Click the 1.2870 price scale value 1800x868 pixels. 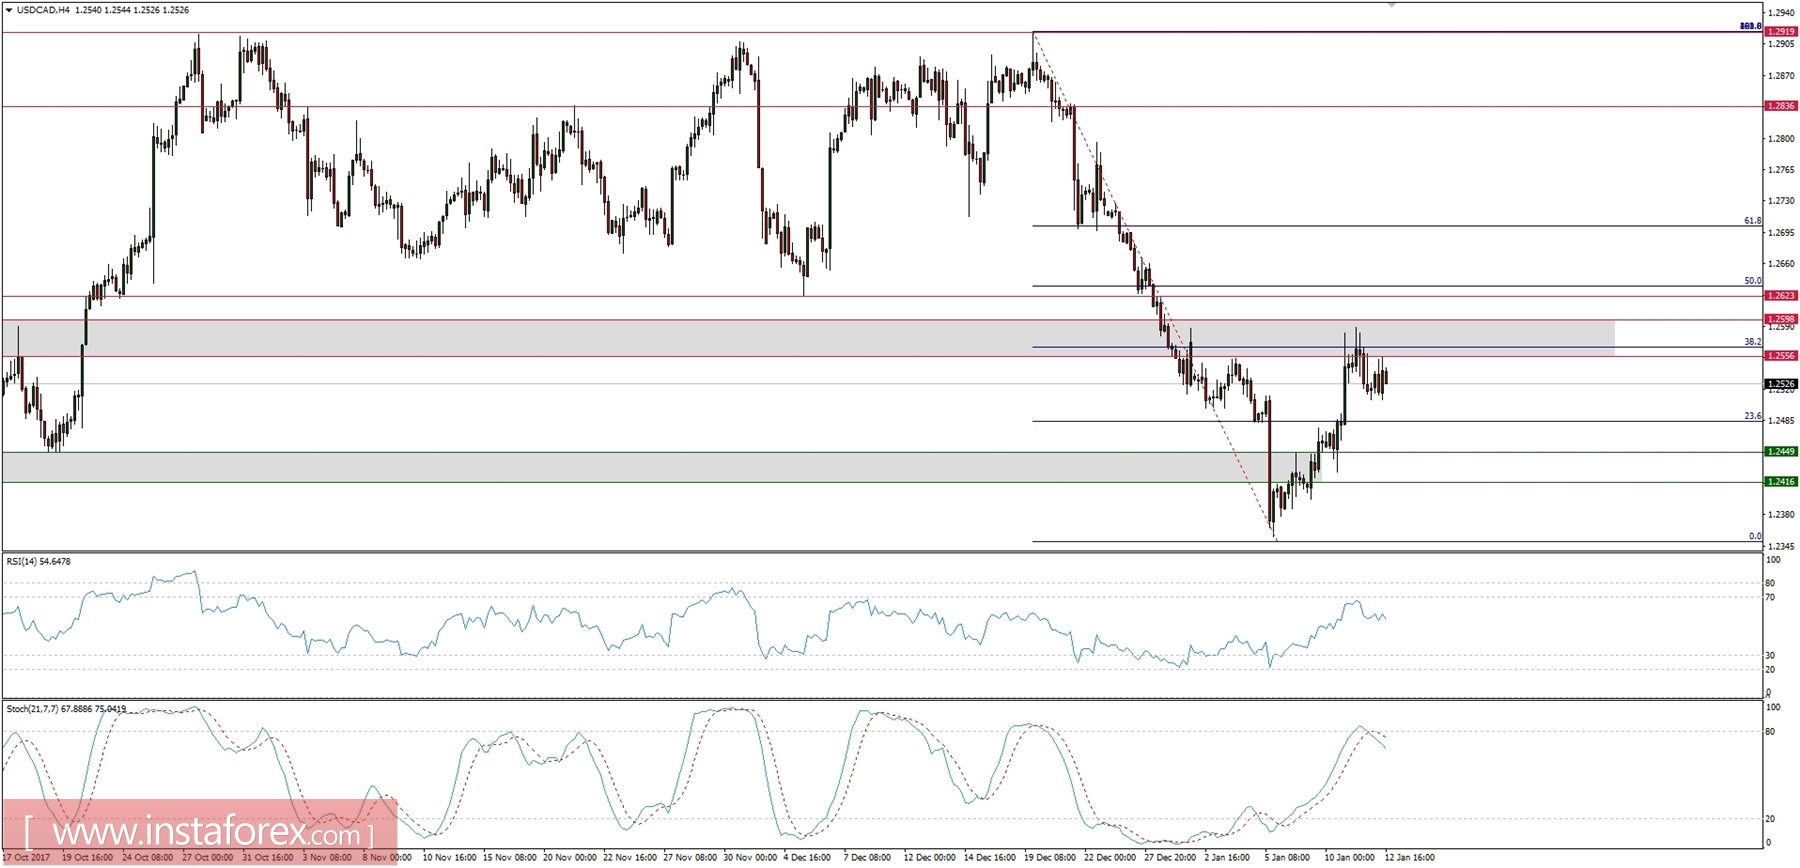click(x=1780, y=76)
